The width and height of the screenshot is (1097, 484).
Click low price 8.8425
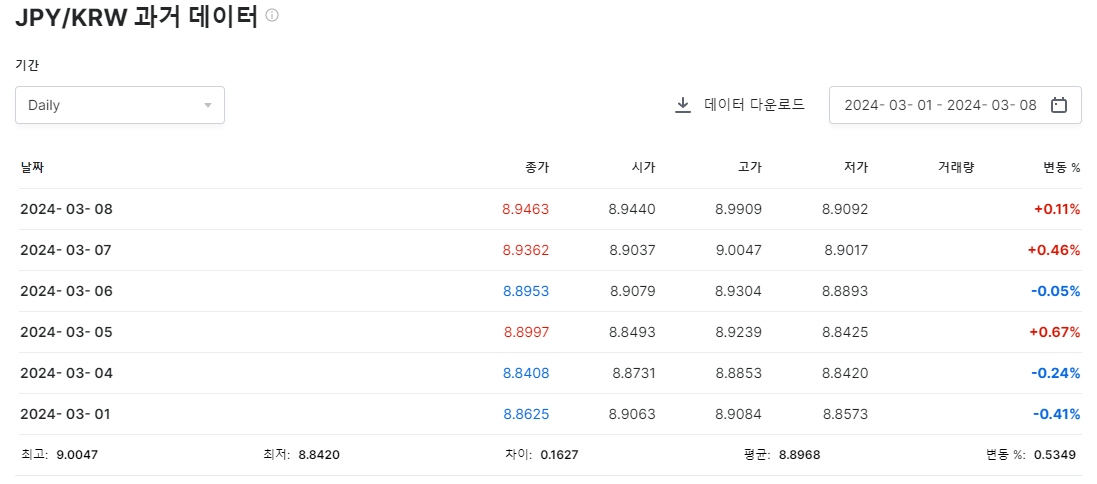click(845, 332)
